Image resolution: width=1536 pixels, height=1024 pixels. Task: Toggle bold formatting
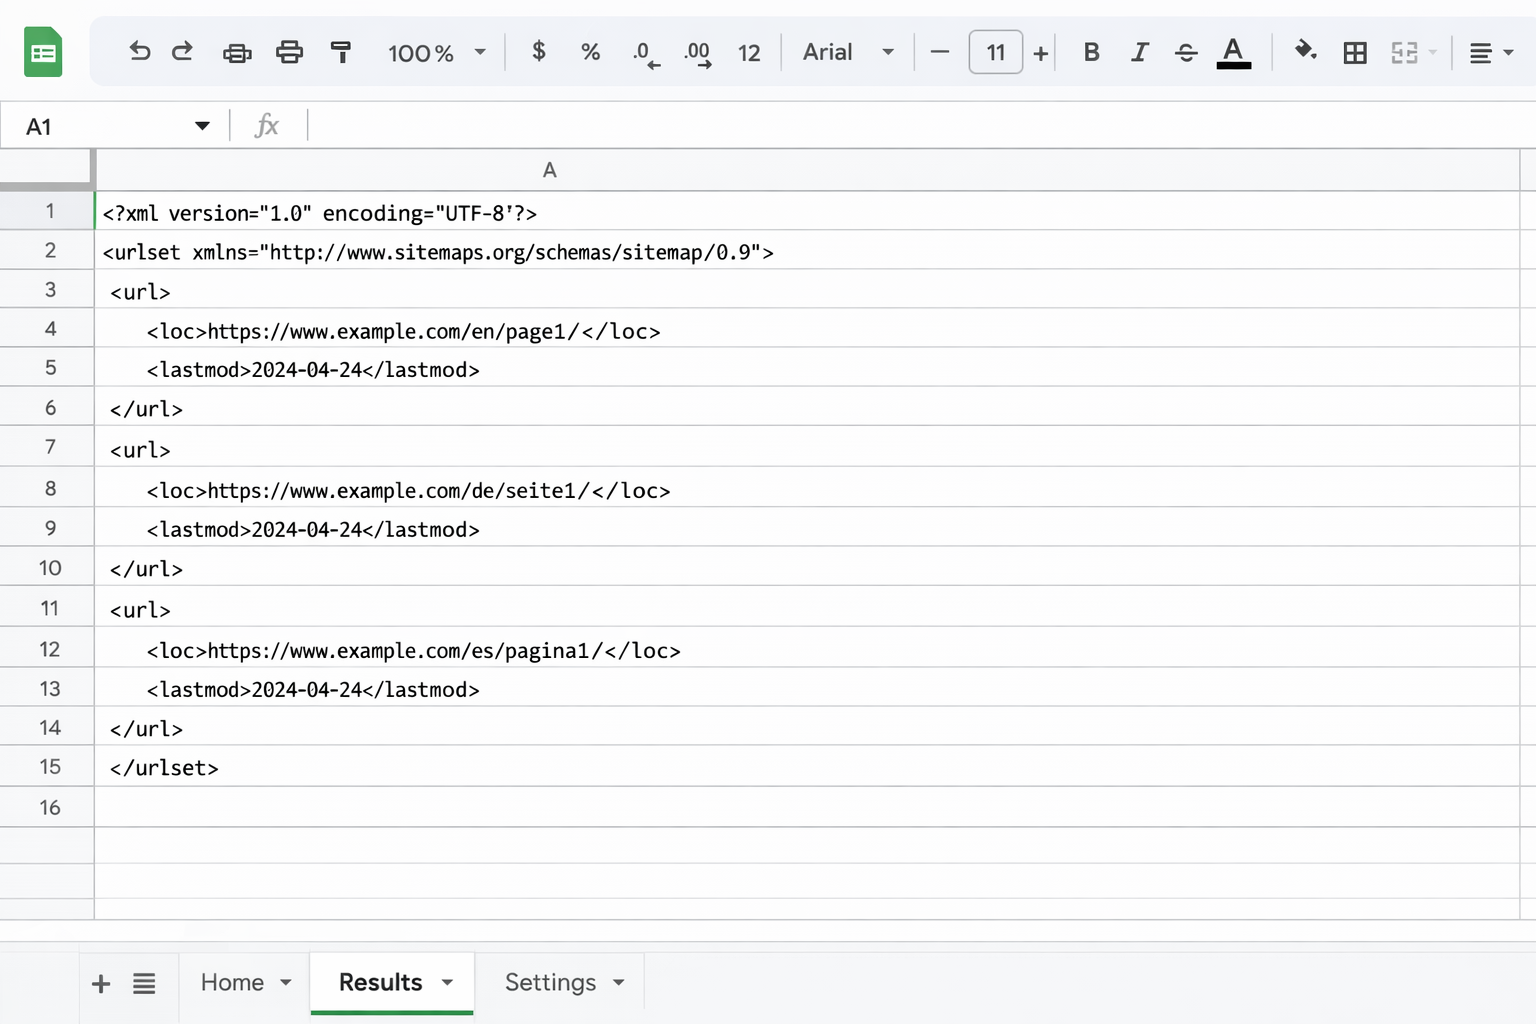pos(1091,52)
